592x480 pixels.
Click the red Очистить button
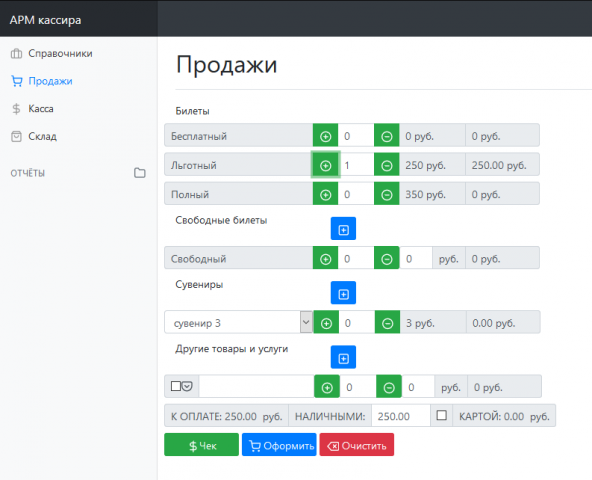tap(357, 445)
